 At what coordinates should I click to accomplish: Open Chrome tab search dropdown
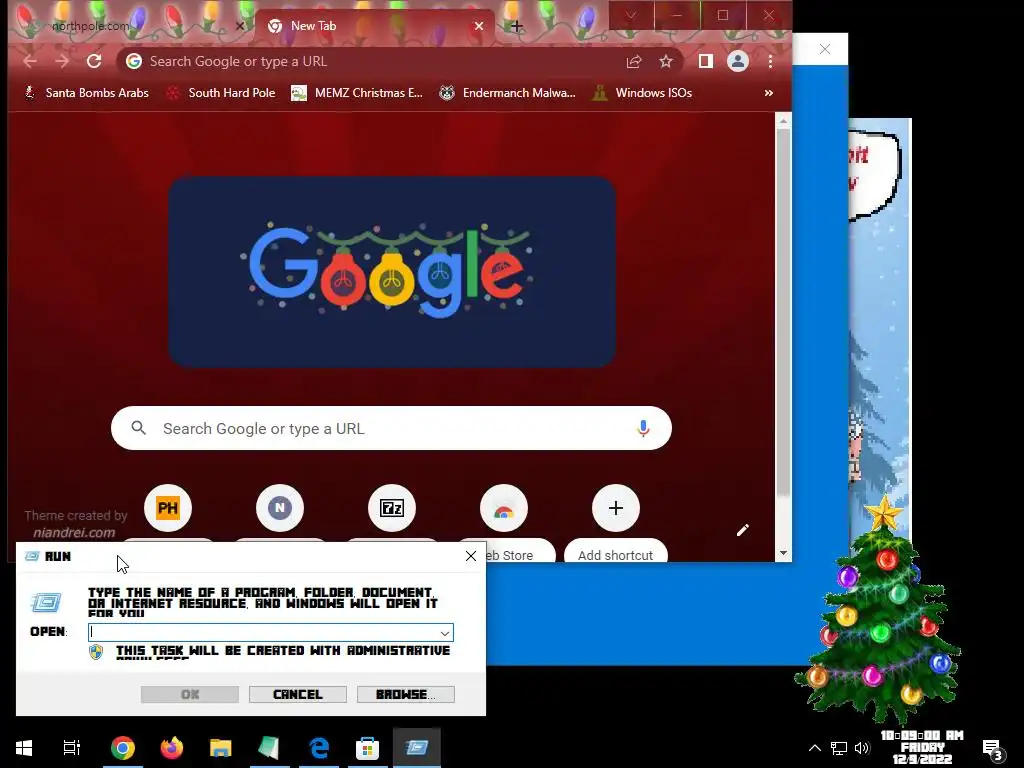pyautogui.click(x=631, y=15)
